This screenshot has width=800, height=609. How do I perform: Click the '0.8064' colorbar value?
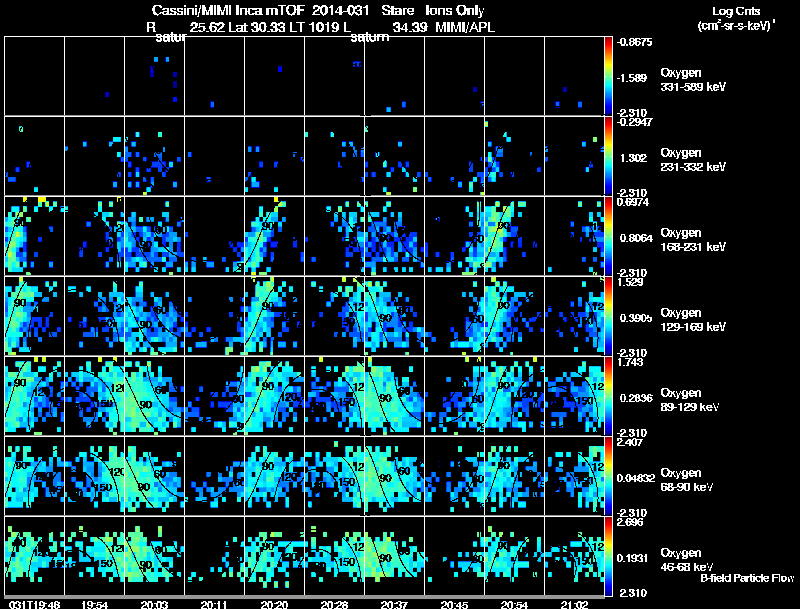coord(636,238)
